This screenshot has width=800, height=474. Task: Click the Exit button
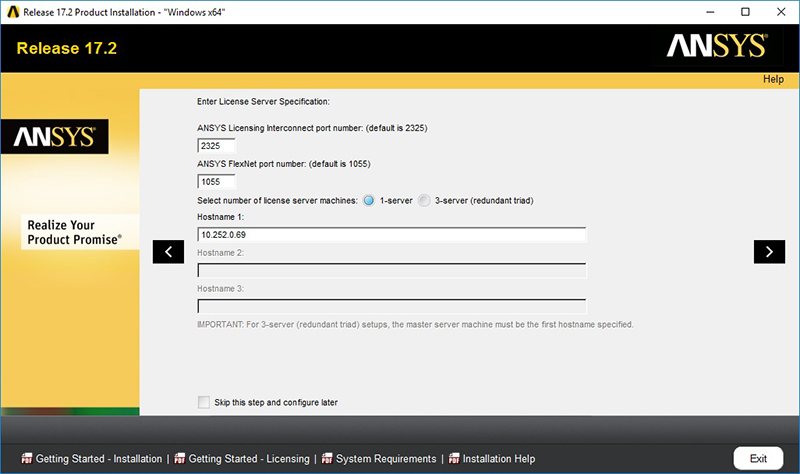pyautogui.click(x=758, y=458)
